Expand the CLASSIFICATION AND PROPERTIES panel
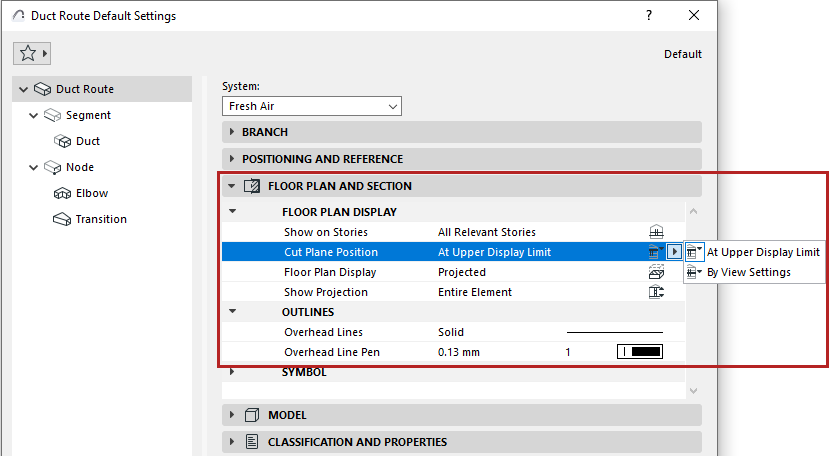Viewport: 829px width, 456px height. click(x=232, y=442)
